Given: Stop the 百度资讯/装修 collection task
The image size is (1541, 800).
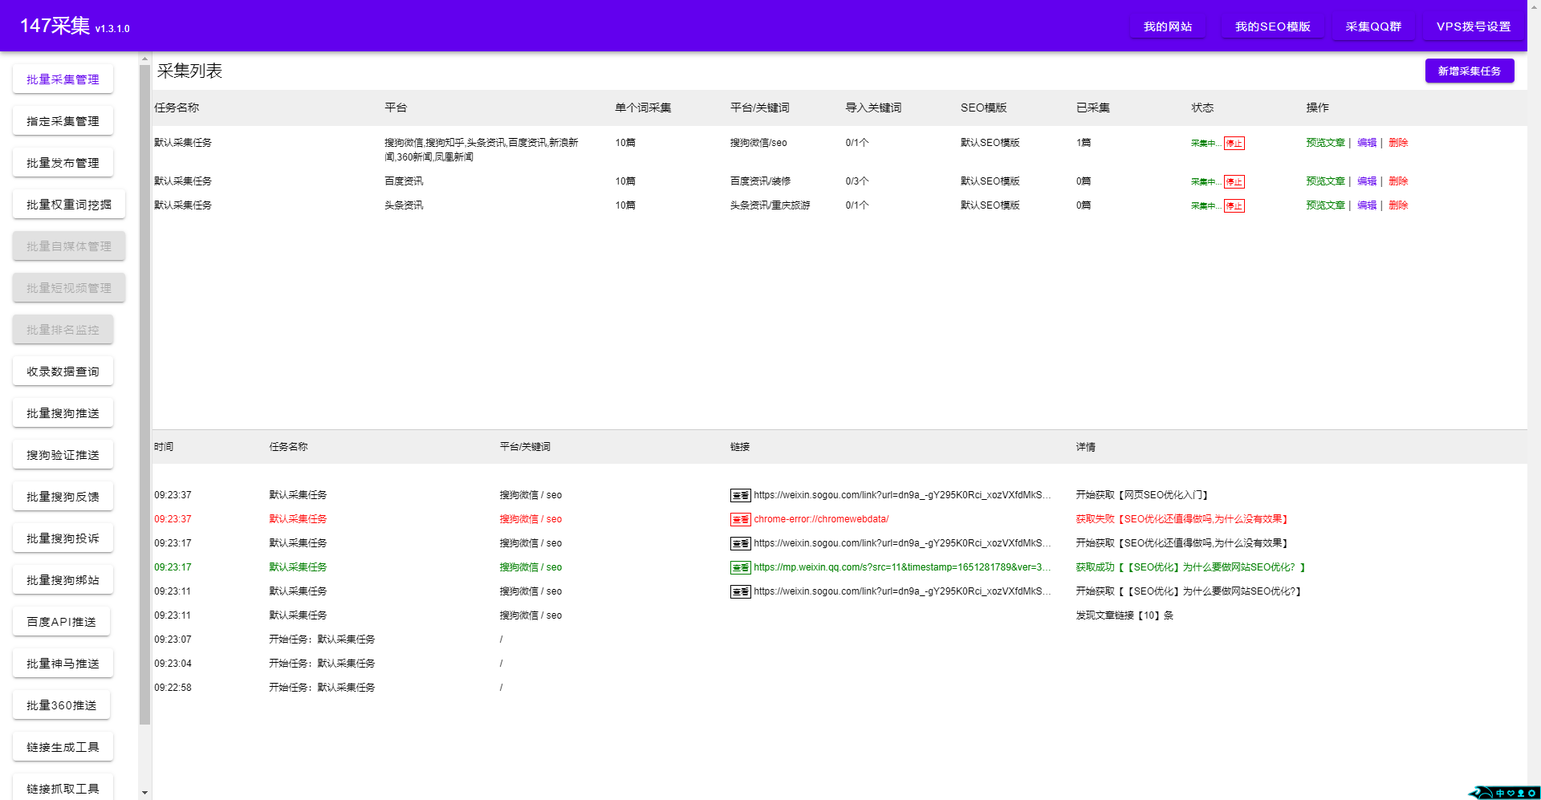Looking at the screenshot, I should point(1234,181).
